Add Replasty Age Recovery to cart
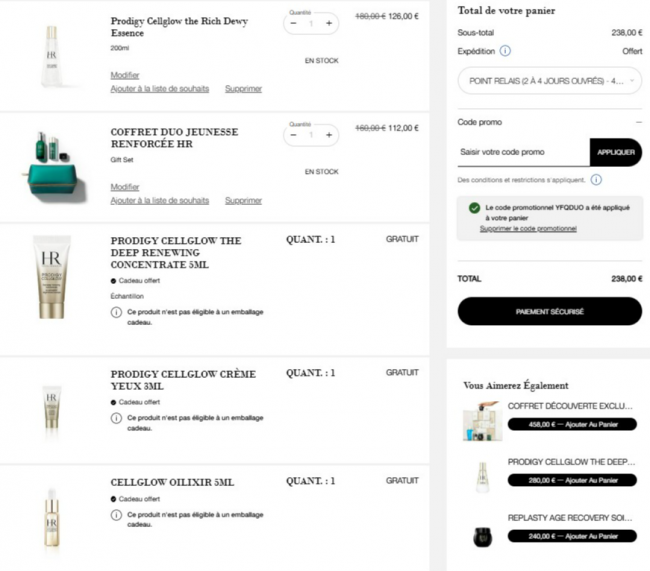 571,535
